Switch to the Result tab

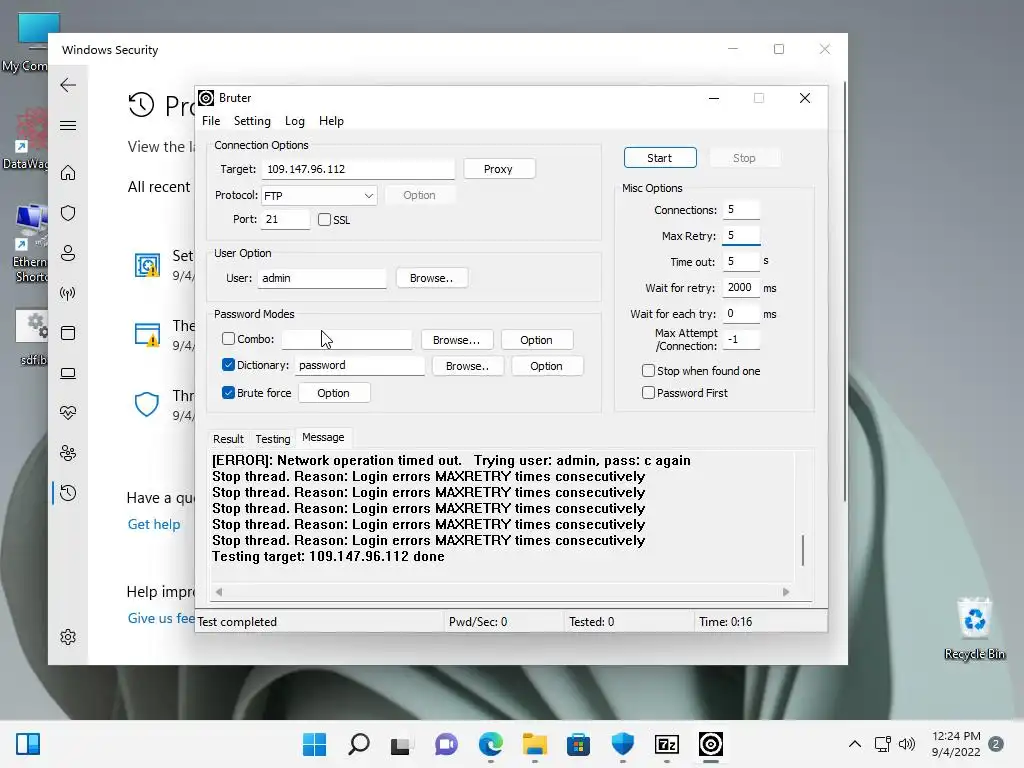pyautogui.click(x=228, y=439)
